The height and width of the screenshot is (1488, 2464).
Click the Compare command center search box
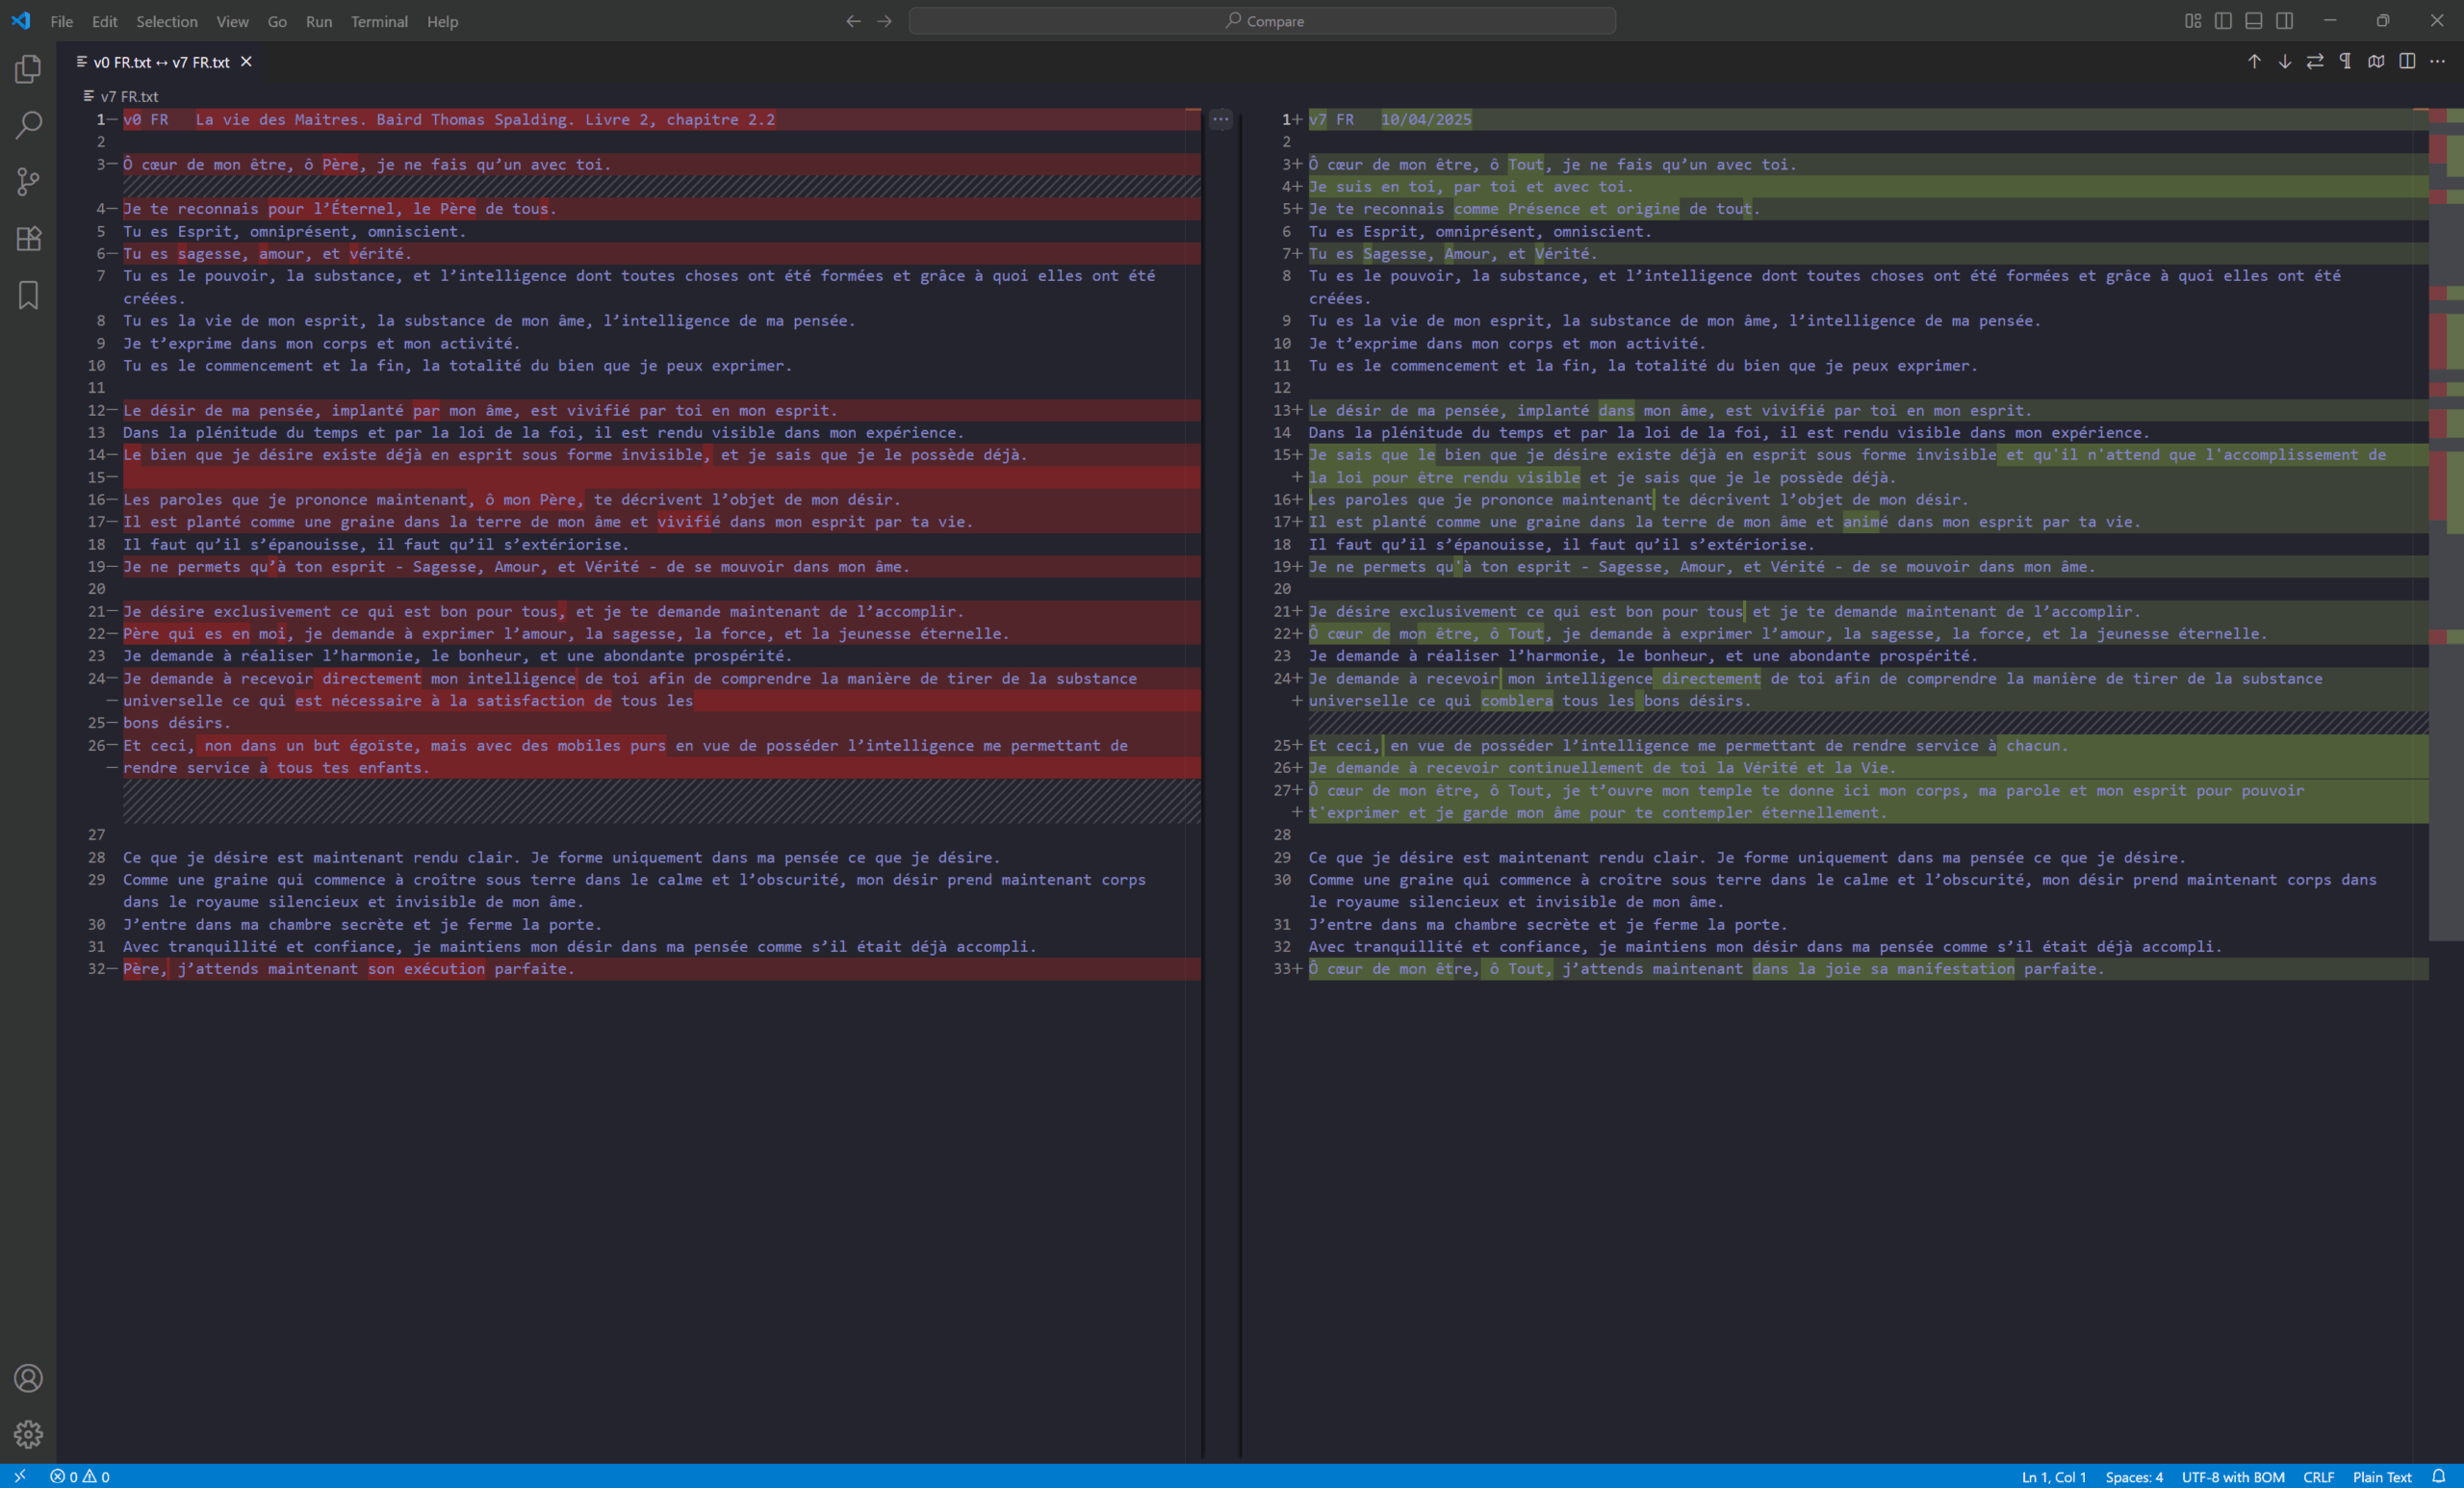click(x=1262, y=21)
